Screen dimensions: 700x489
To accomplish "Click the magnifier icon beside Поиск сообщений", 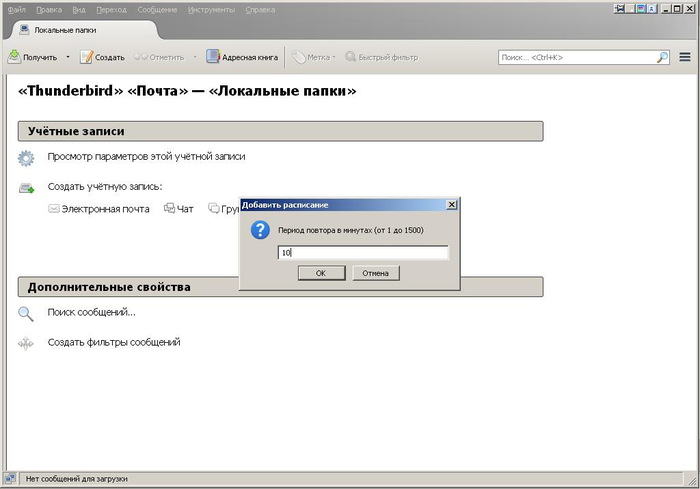I will pyautogui.click(x=25, y=314).
